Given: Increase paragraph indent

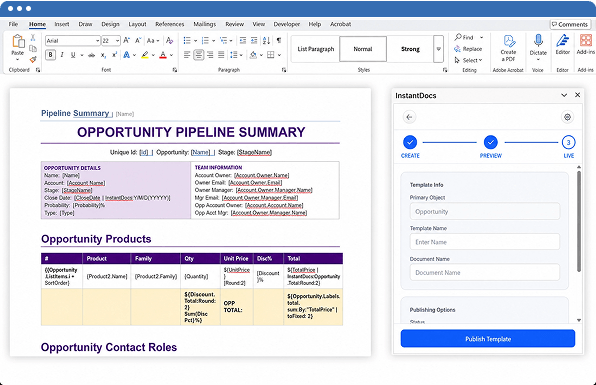Looking at the screenshot, I should pyautogui.click(x=254, y=40).
